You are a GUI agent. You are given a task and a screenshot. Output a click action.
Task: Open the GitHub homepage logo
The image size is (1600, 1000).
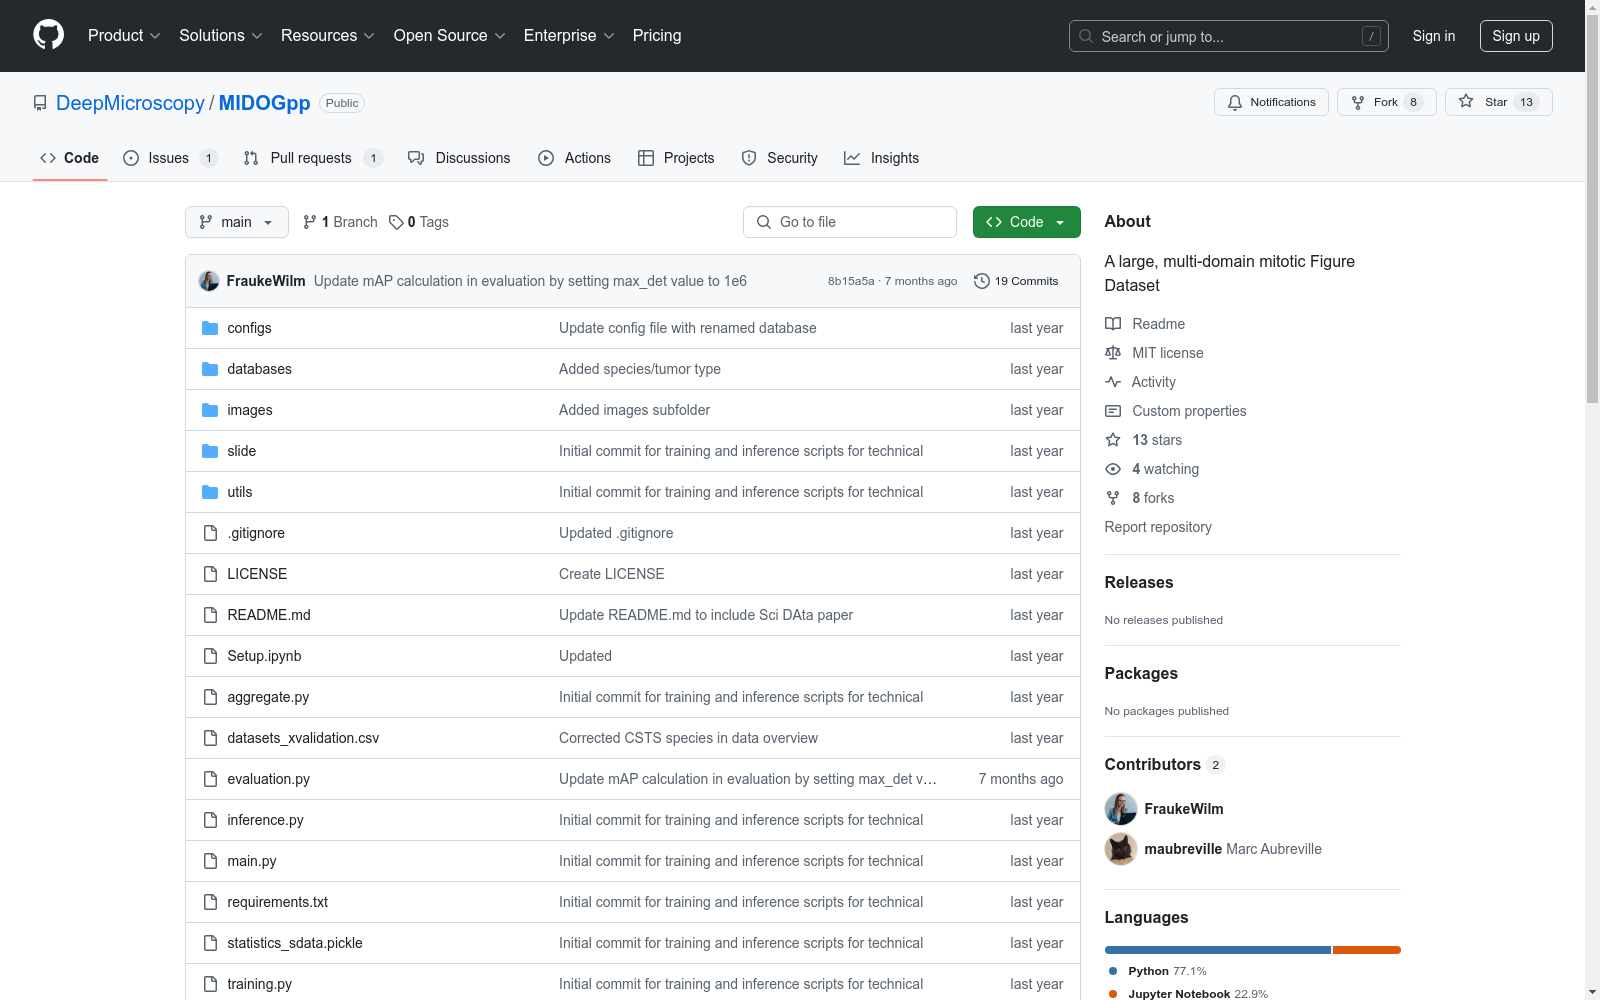(48, 35)
